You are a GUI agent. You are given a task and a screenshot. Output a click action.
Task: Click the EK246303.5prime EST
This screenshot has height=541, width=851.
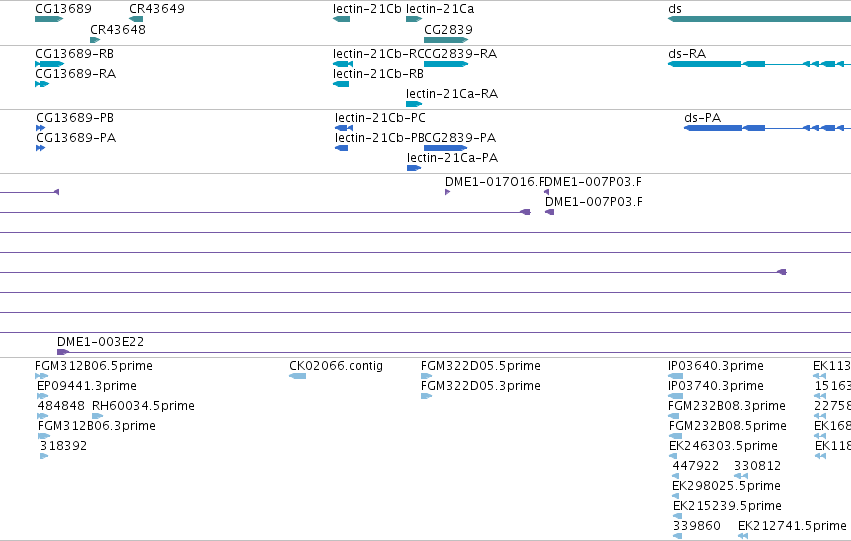[673, 456]
